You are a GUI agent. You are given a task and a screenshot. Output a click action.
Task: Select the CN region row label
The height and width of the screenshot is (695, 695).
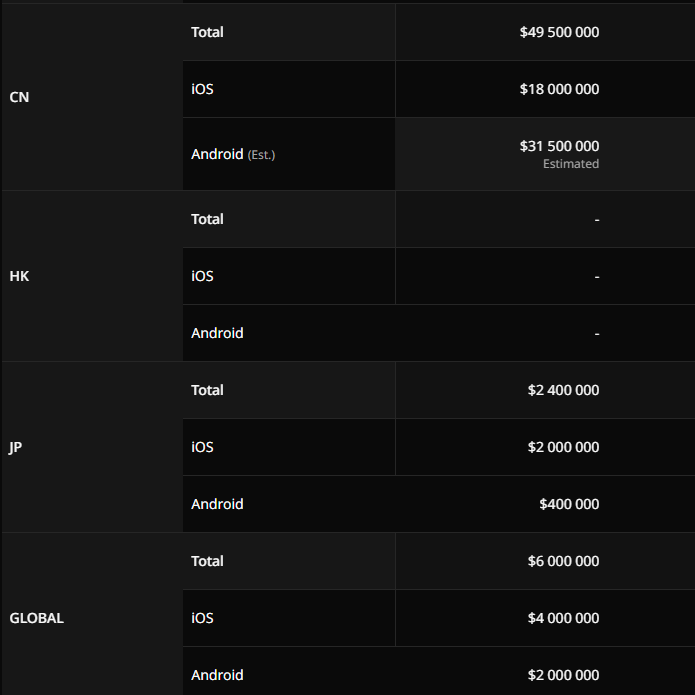[x=19, y=97]
